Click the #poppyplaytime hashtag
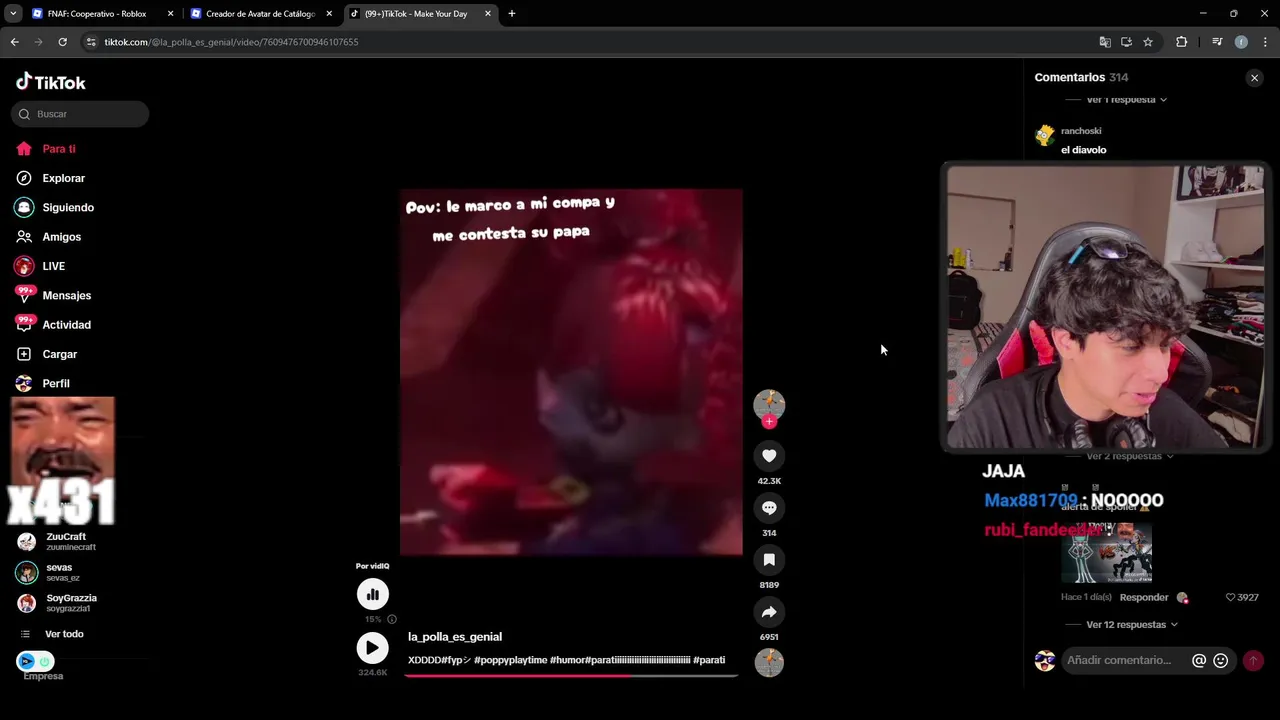1280x720 pixels. pos(510,660)
